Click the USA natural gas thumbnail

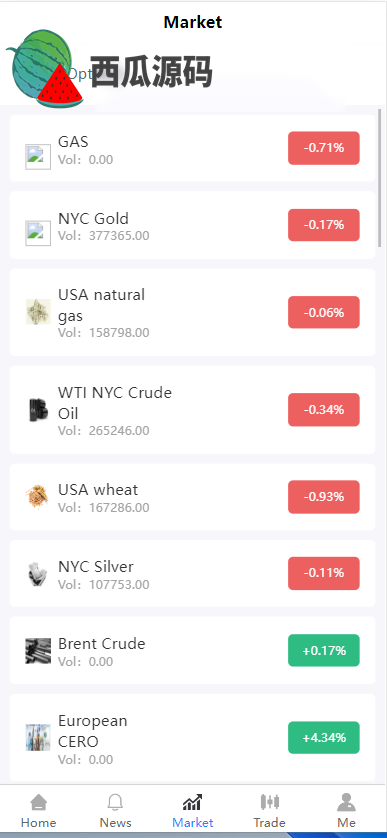coord(38,312)
